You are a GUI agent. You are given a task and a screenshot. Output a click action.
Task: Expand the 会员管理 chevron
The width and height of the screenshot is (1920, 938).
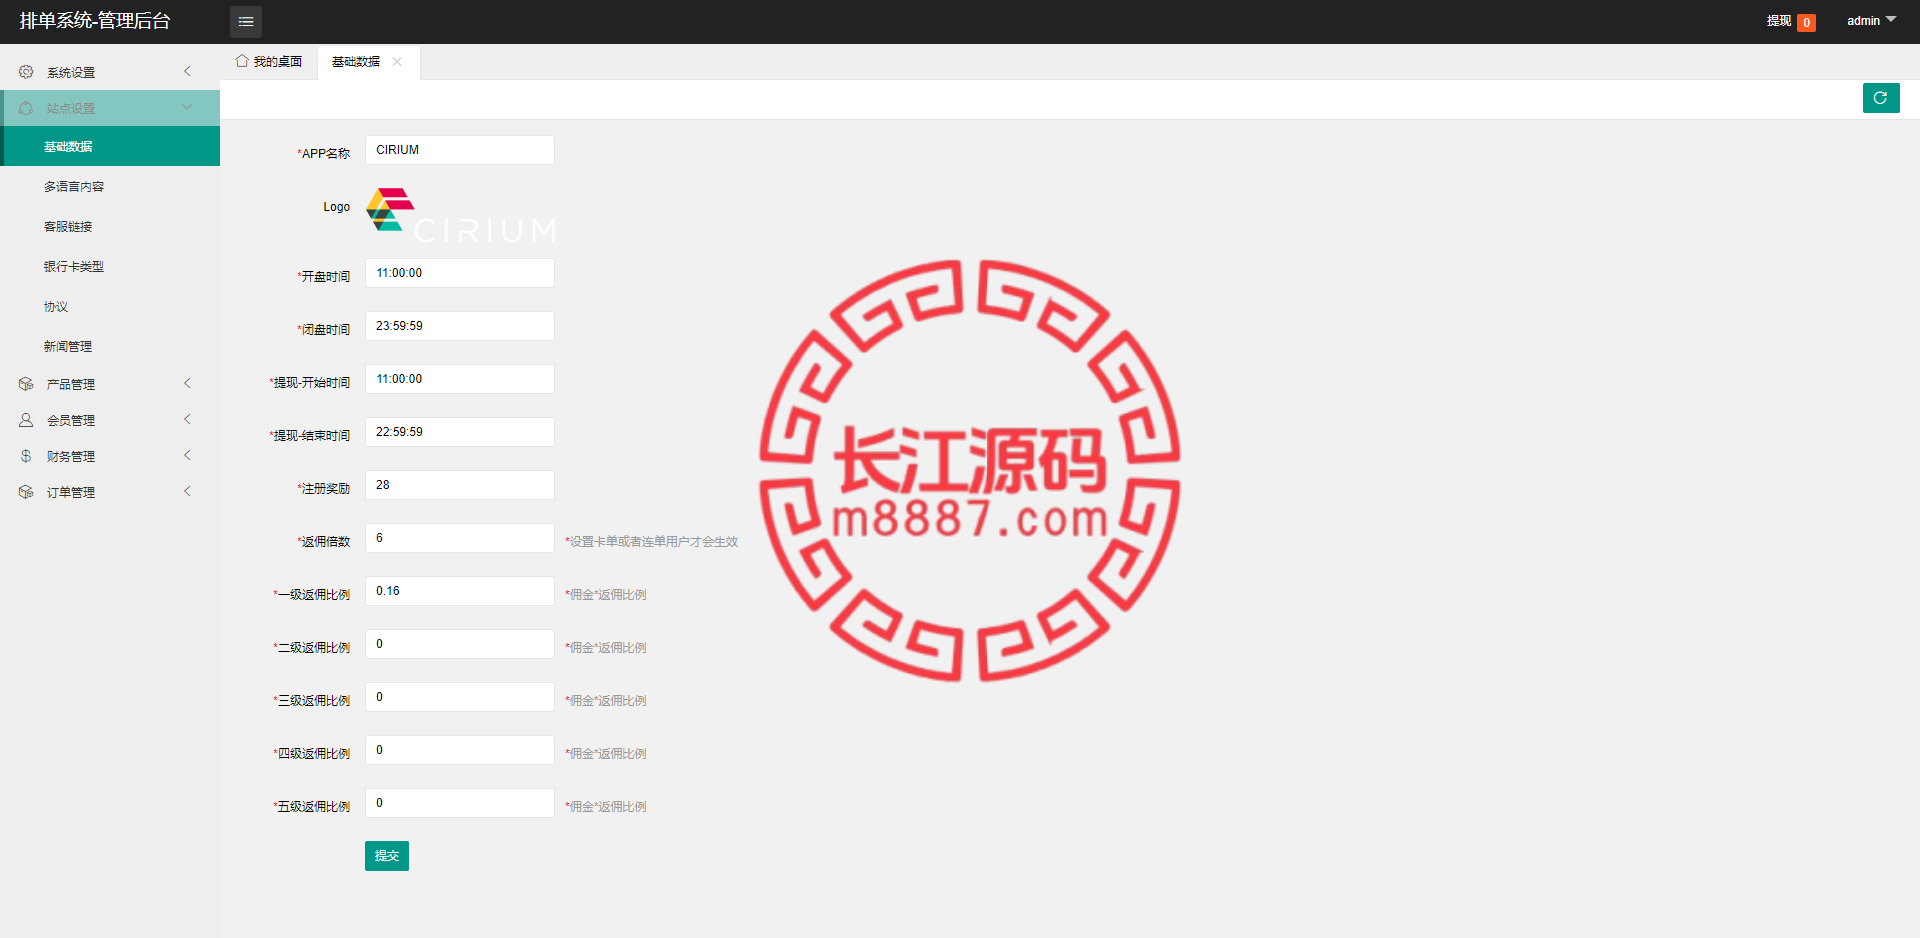[x=187, y=419]
